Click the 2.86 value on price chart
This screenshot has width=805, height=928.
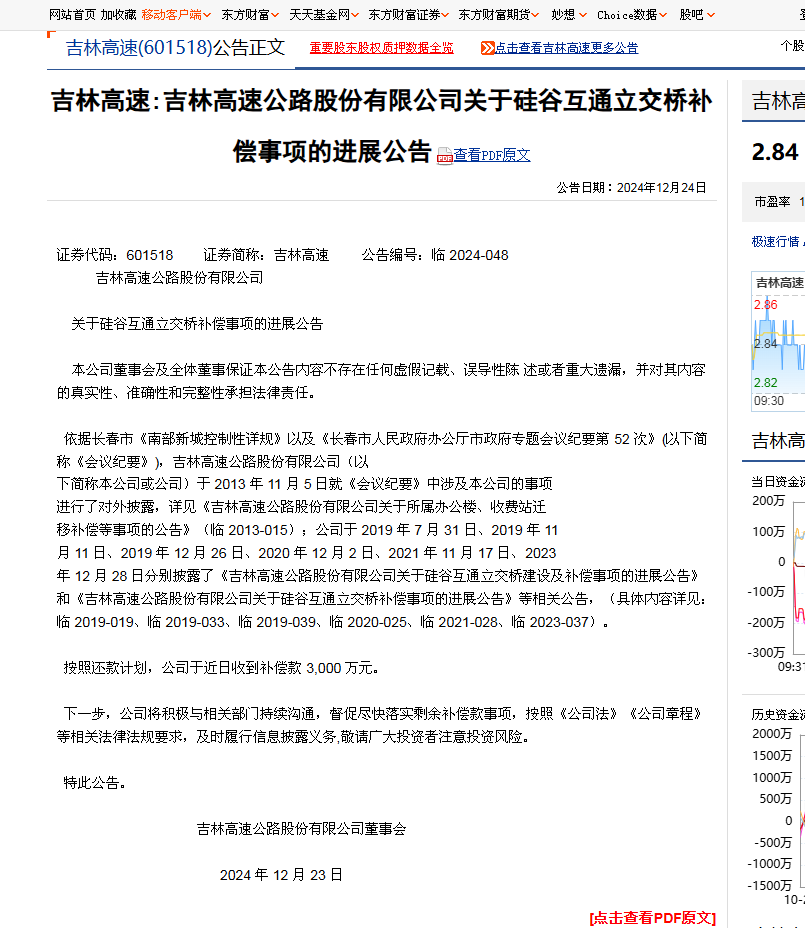[x=765, y=305]
